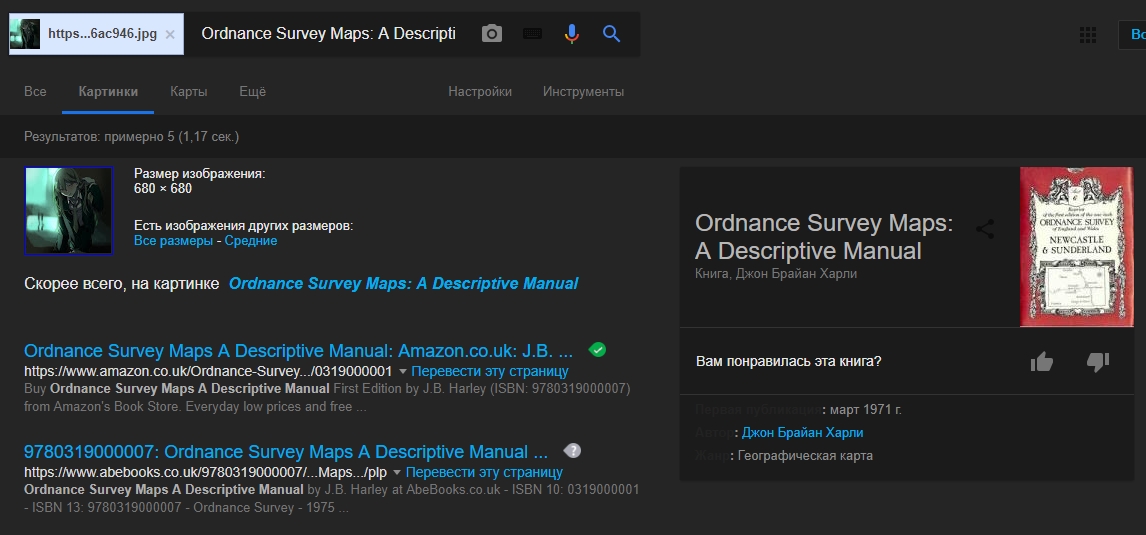Open the on-screen keyboard icon
Viewport: 1146px width, 535px height.
pos(532,34)
